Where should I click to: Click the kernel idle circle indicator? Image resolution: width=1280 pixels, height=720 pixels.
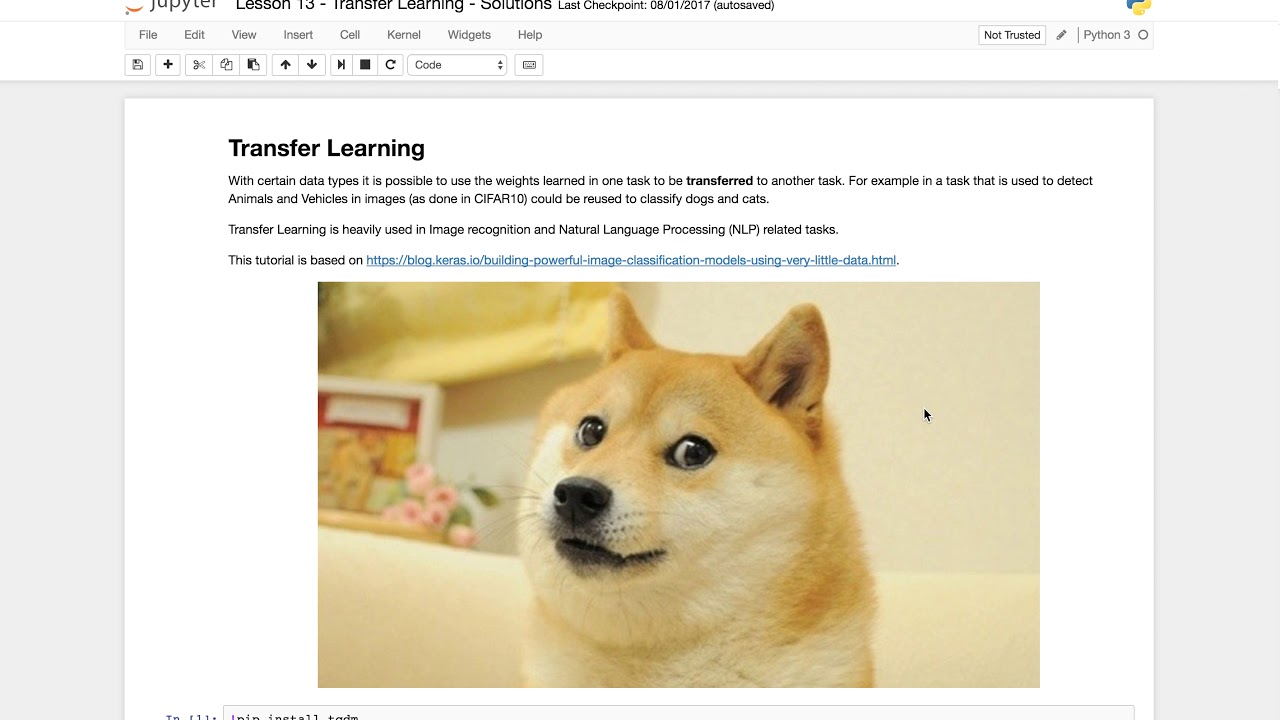(1143, 35)
